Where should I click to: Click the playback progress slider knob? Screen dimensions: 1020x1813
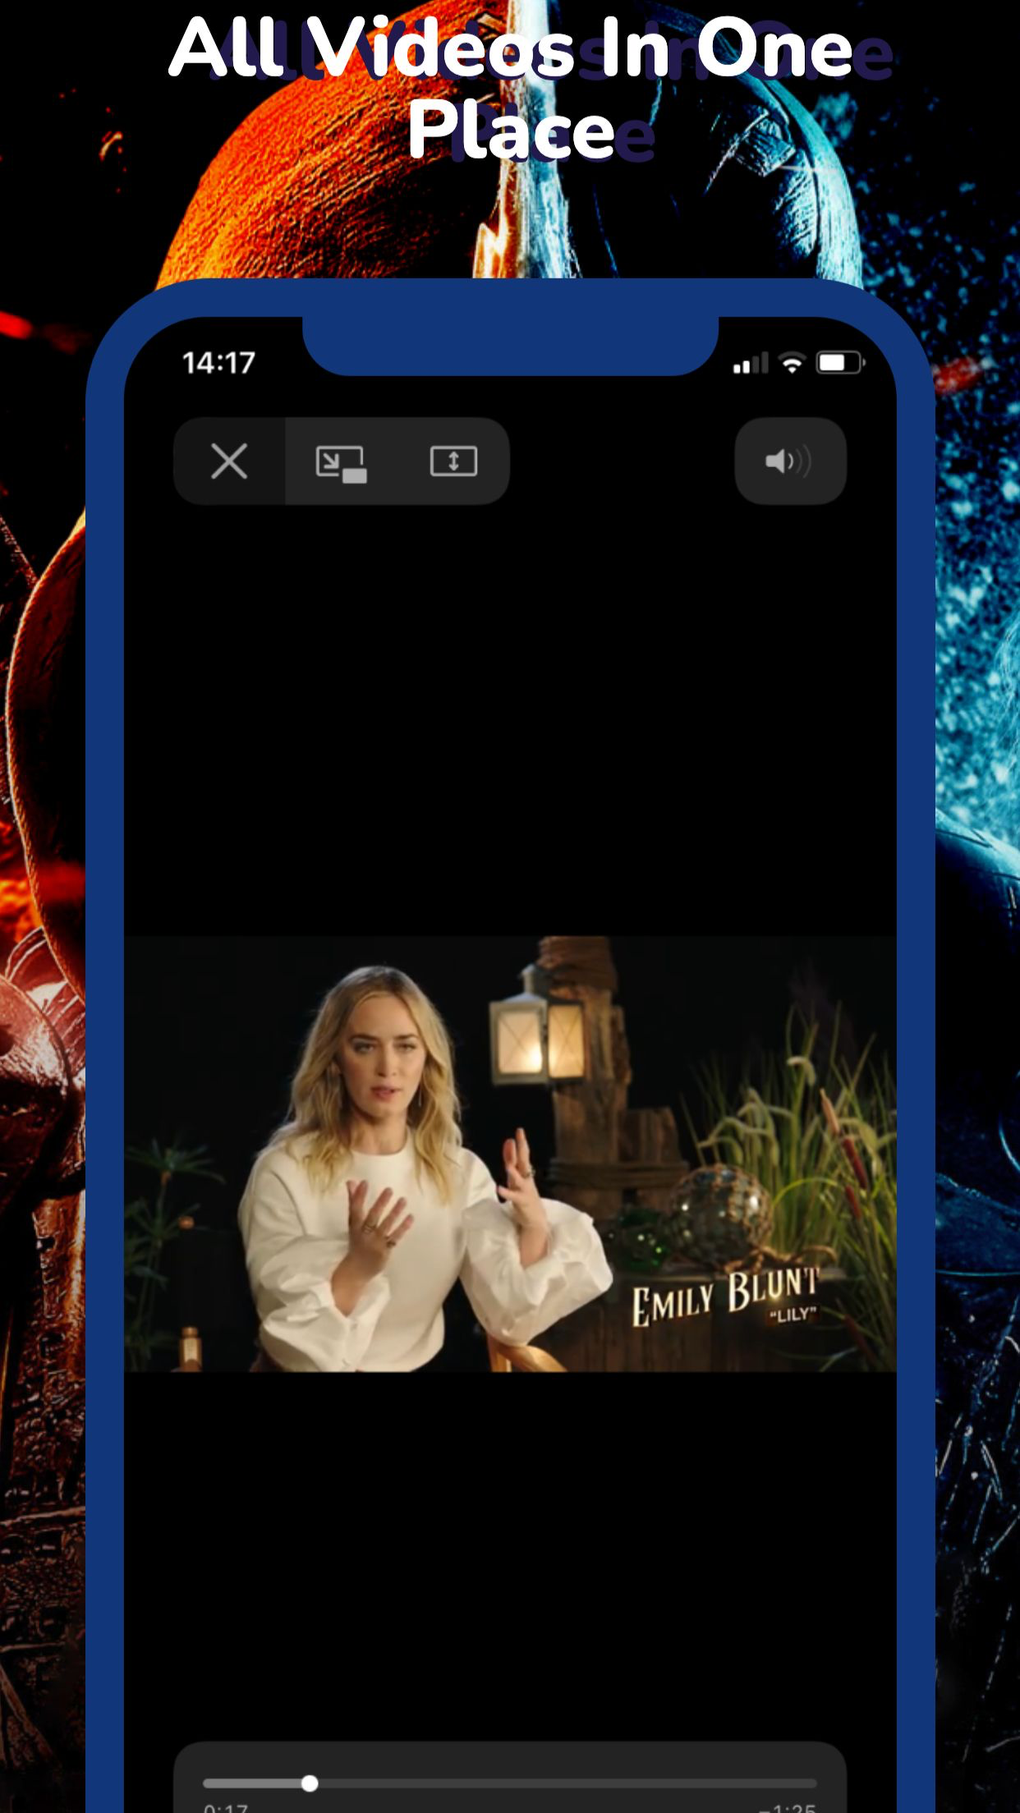[310, 1783]
